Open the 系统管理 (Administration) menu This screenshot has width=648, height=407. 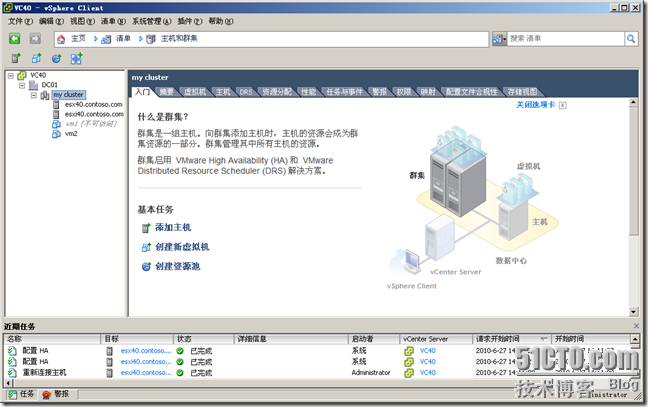(x=151, y=21)
